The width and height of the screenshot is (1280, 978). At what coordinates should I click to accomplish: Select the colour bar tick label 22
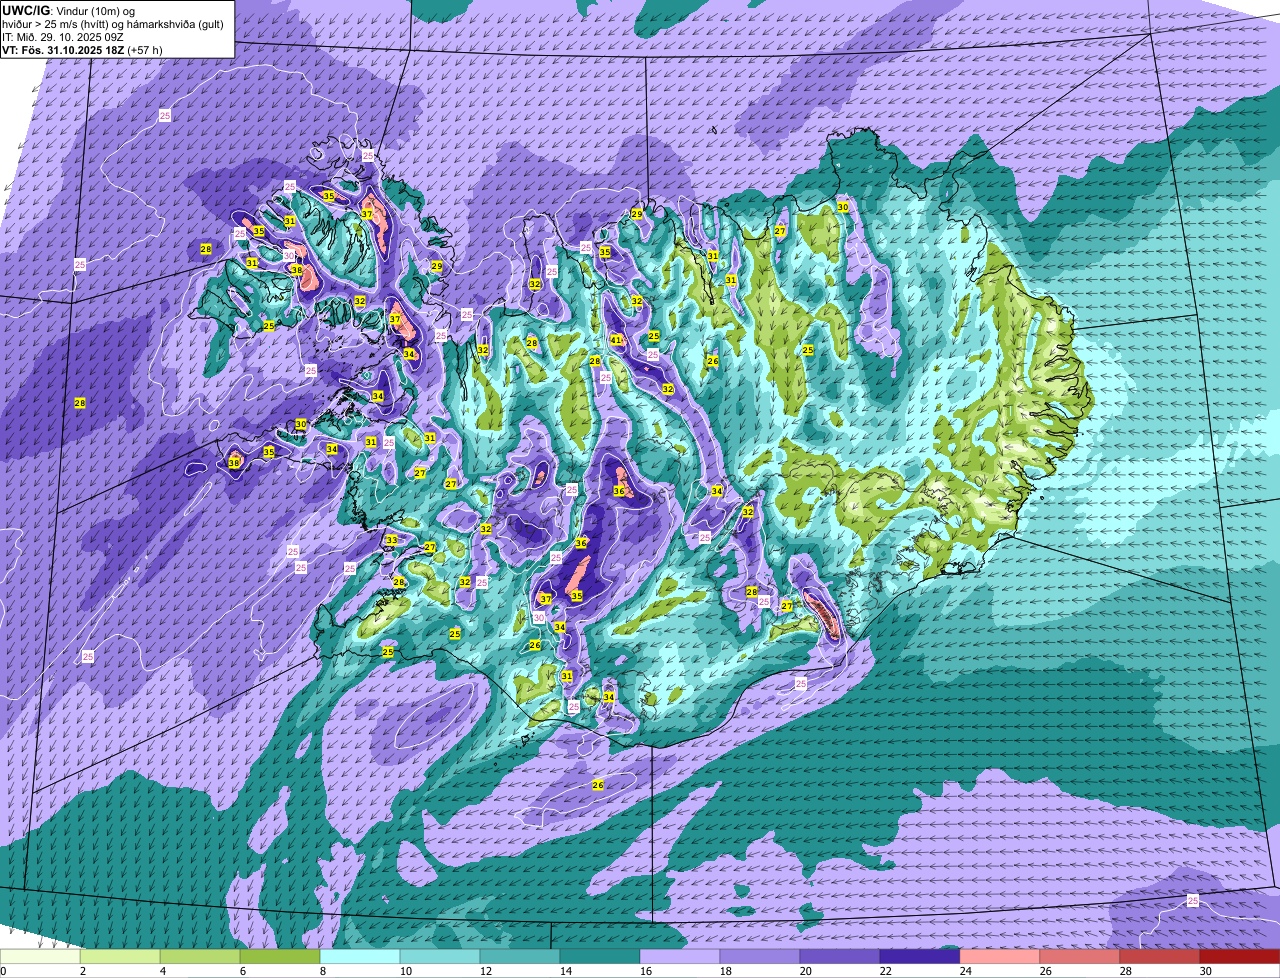coord(886,971)
